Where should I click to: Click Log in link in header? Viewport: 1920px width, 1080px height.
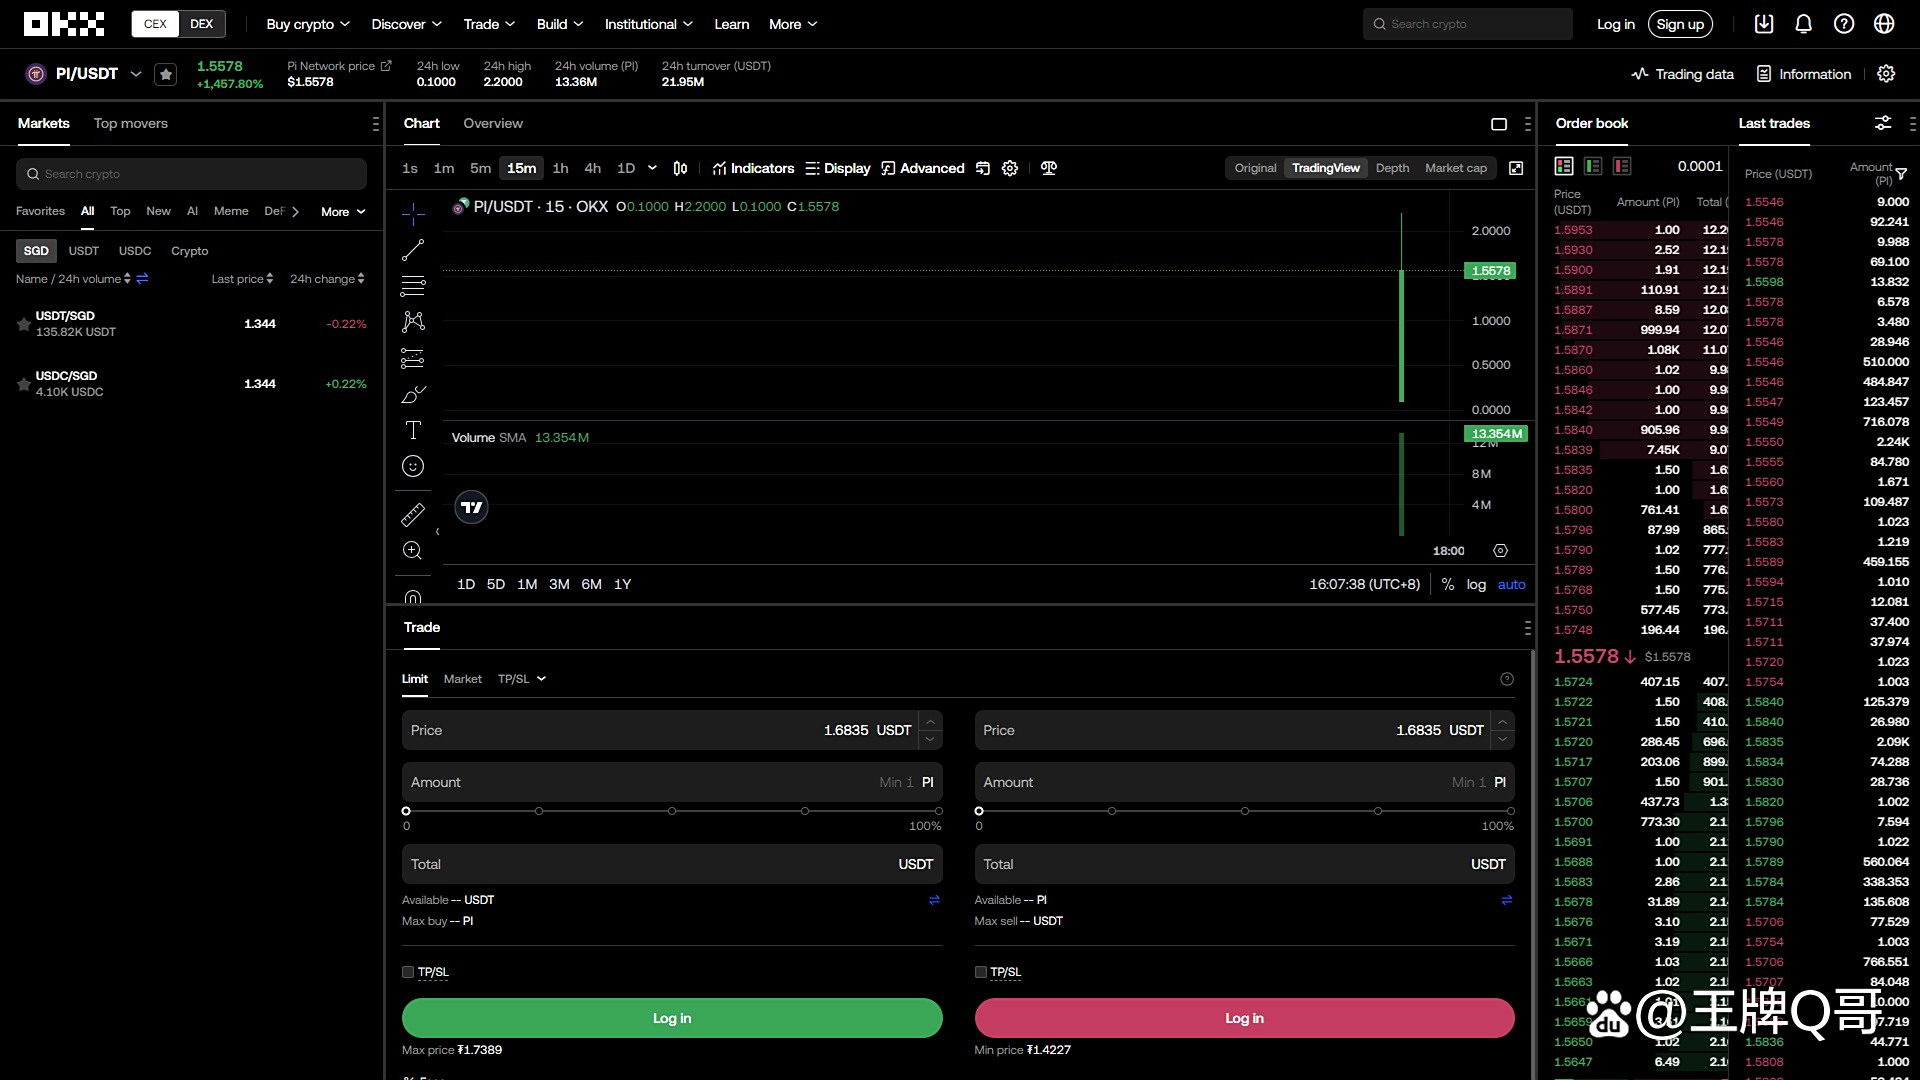click(x=1615, y=24)
